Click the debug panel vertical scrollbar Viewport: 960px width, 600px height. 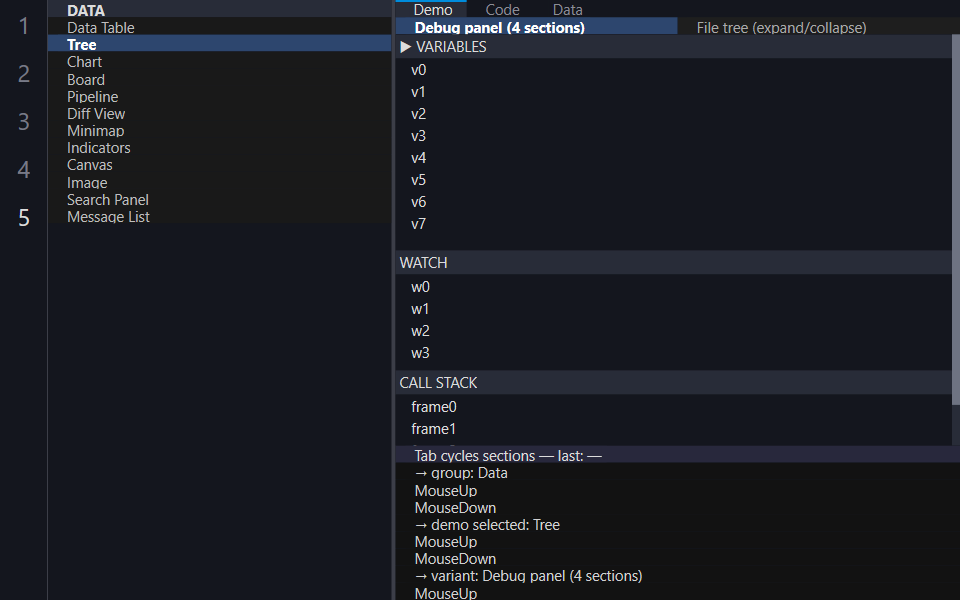956,220
